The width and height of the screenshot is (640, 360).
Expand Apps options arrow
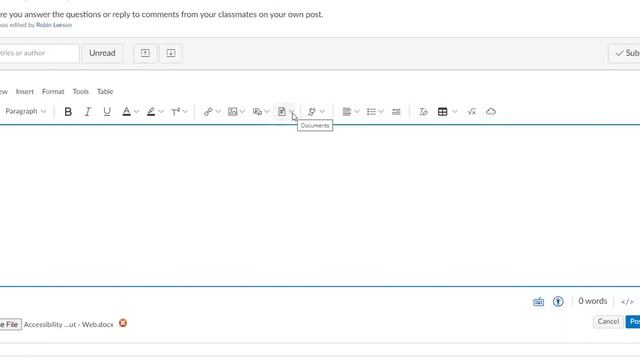pyautogui.click(x=322, y=111)
